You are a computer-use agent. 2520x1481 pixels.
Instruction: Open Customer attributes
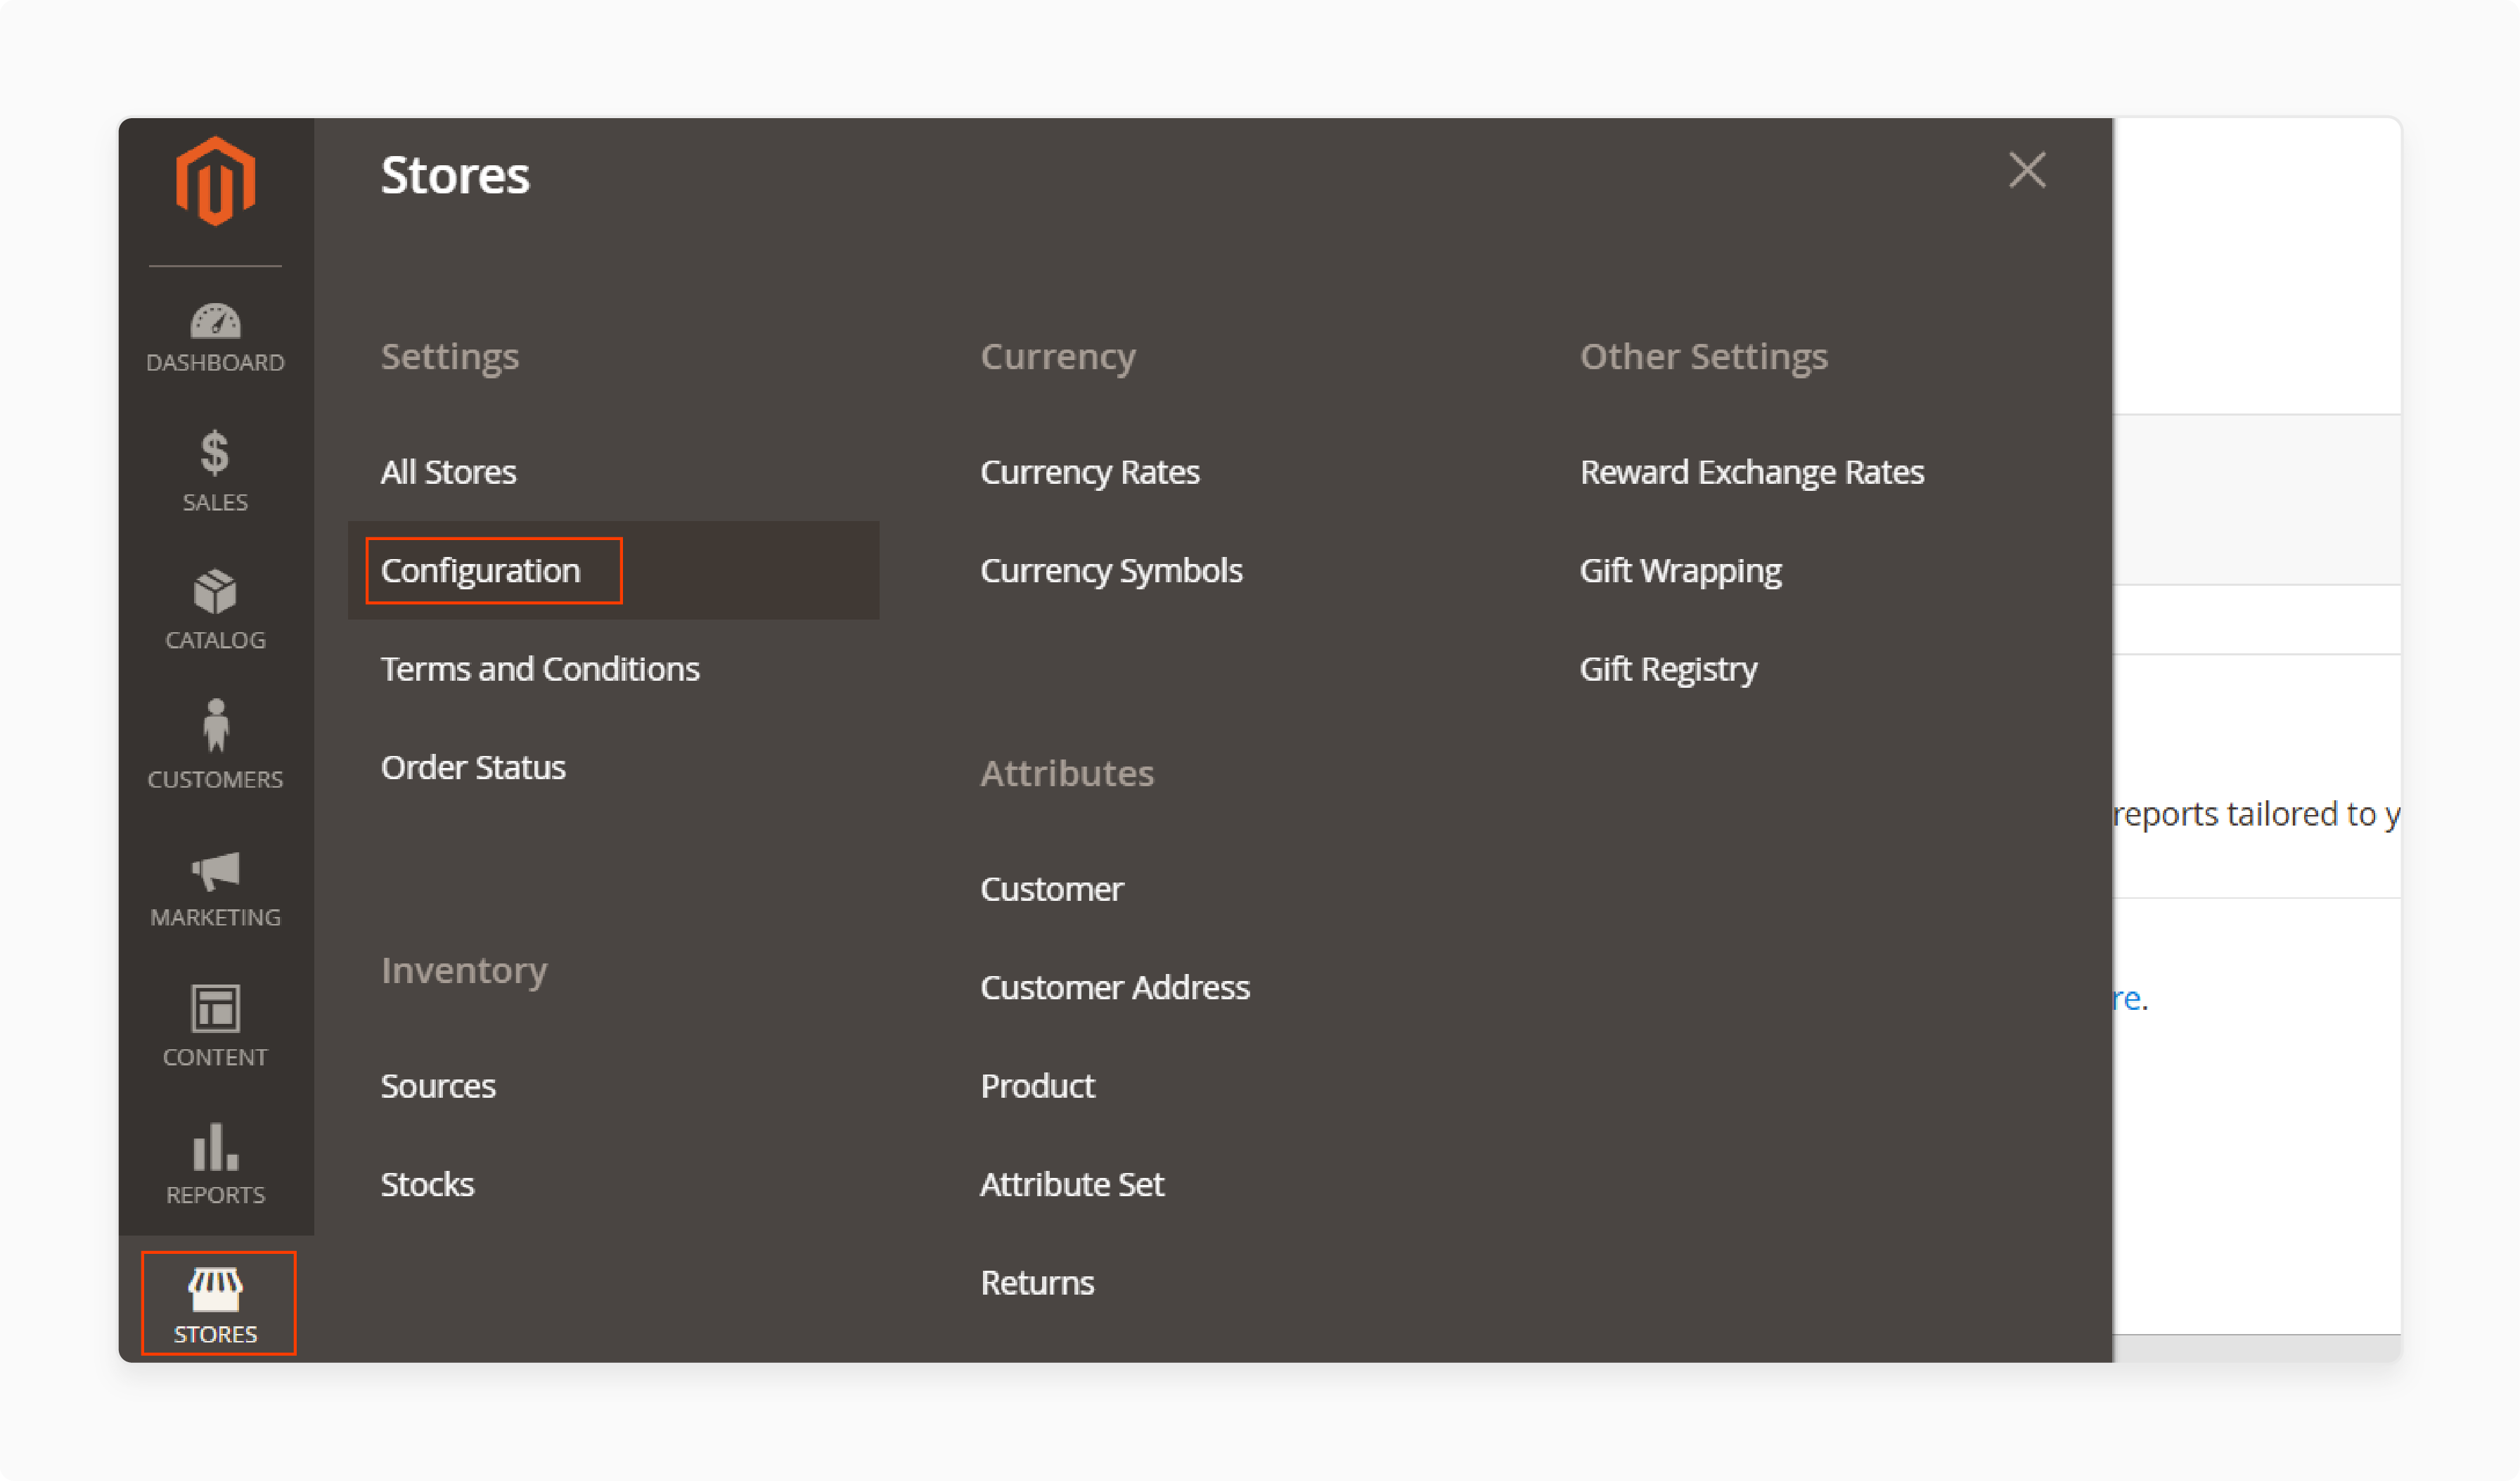click(x=1051, y=890)
